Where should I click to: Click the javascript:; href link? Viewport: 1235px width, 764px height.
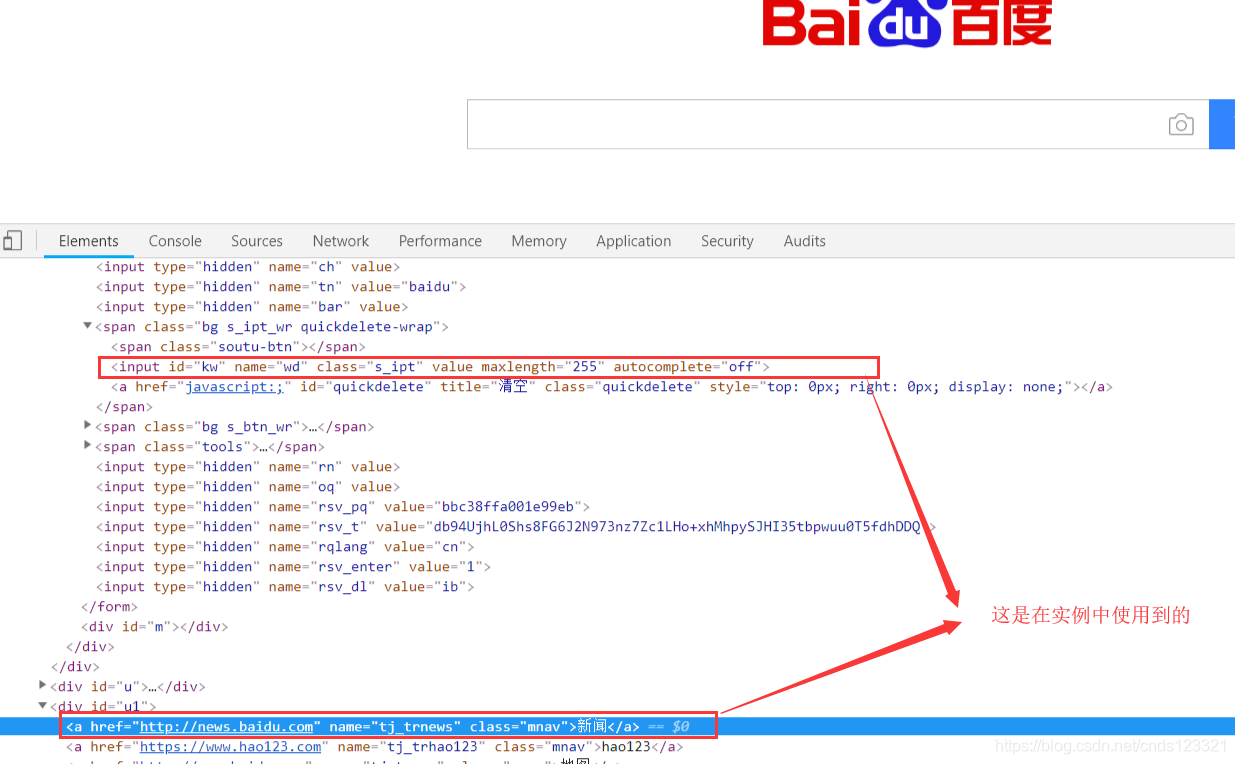[235, 387]
